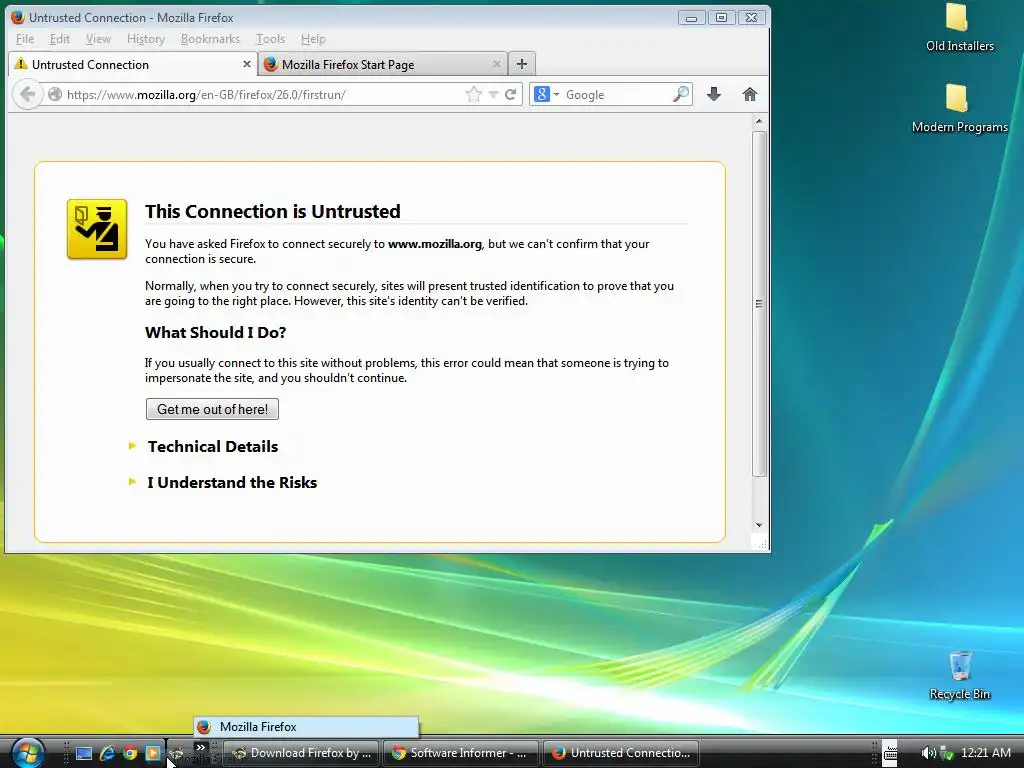Launch Windows Media Player from quick launch
Viewport: 1024px width, 768px height.
coord(153,753)
